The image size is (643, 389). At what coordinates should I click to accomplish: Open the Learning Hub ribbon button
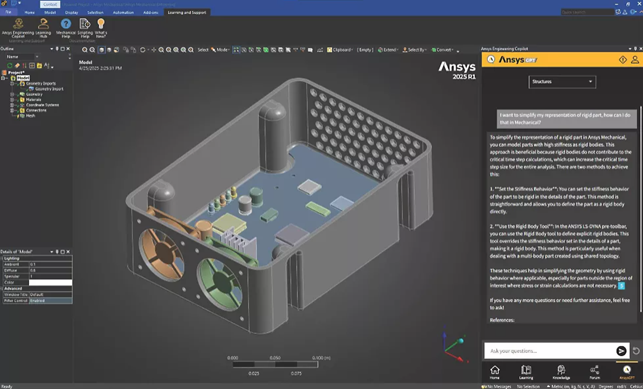pyautogui.click(x=43, y=28)
